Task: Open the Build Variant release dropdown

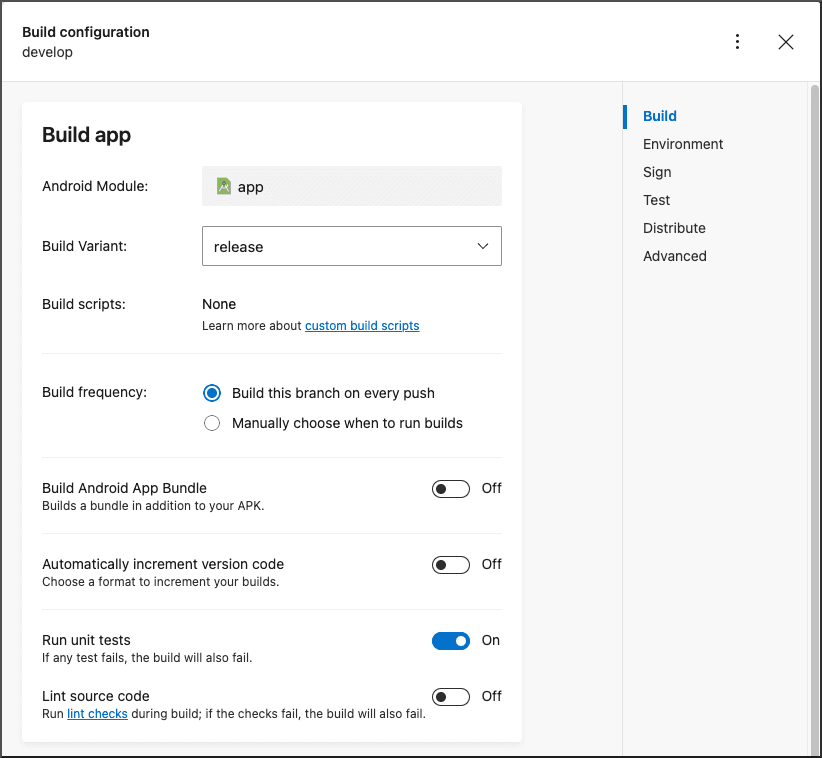Action: pos(352,246)
